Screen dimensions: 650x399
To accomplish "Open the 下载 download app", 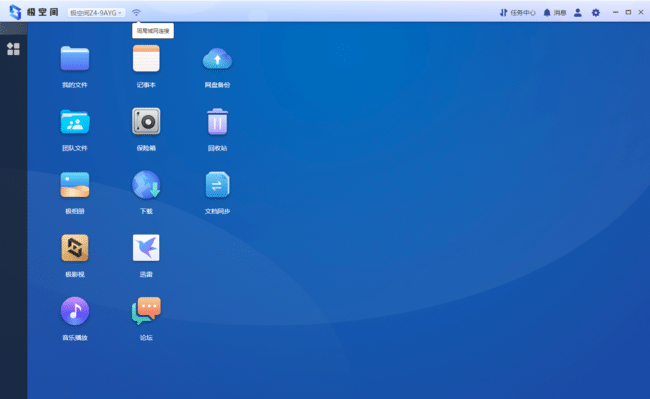I will pyautogui.click(x=146, y=185).
